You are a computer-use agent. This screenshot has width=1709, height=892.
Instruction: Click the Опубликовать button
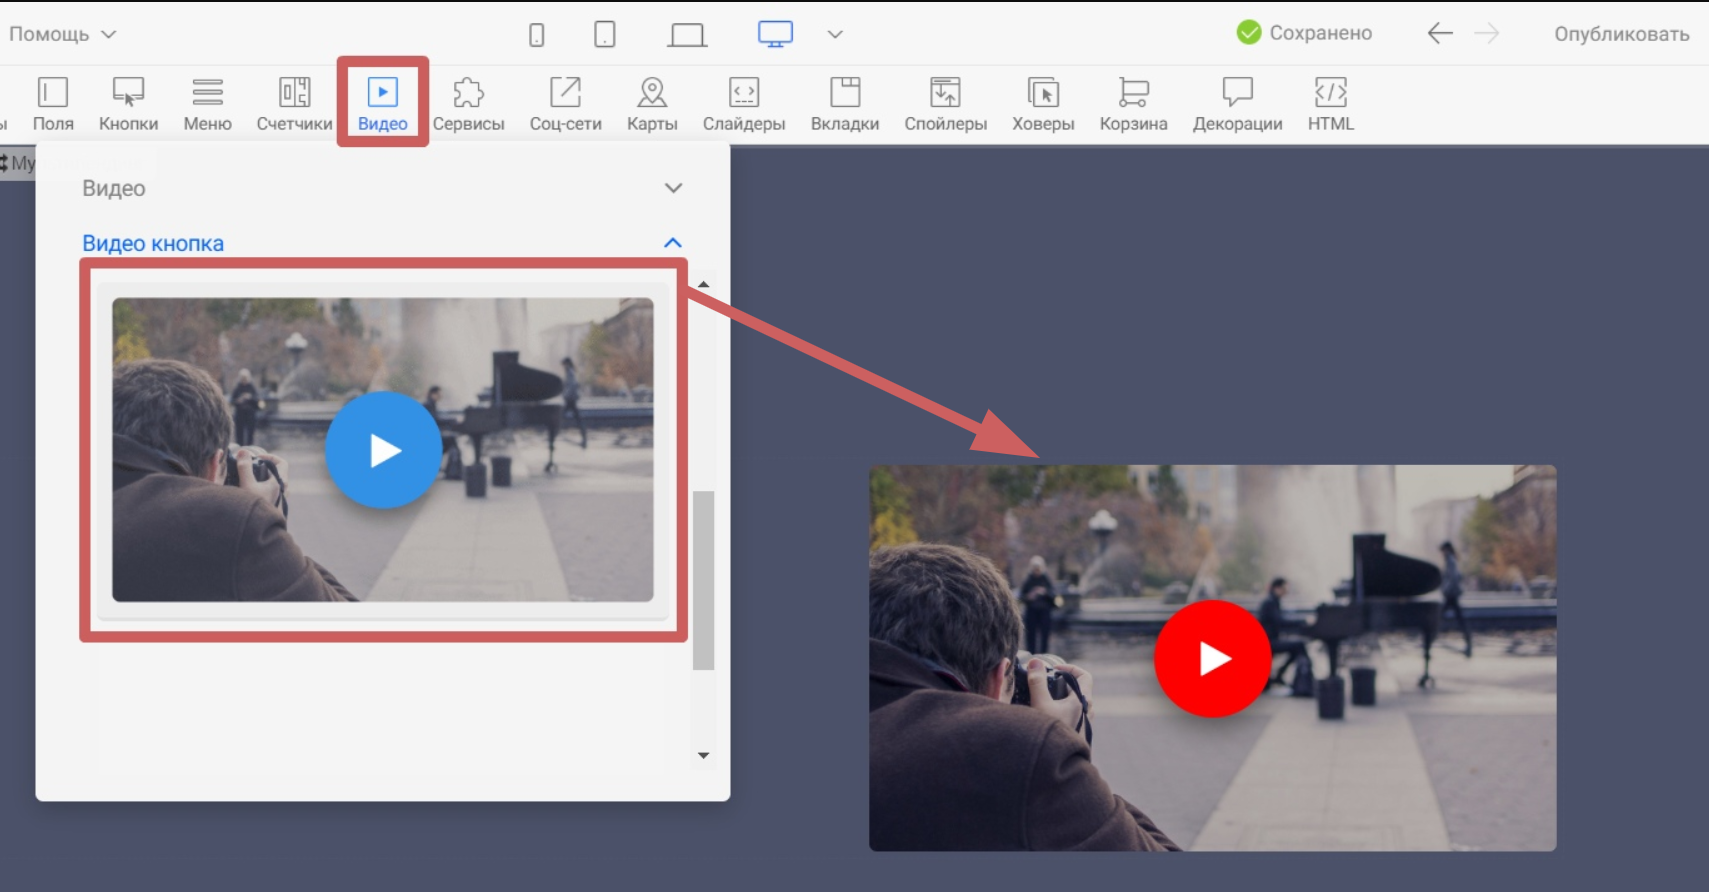[x=1621, y=34]
